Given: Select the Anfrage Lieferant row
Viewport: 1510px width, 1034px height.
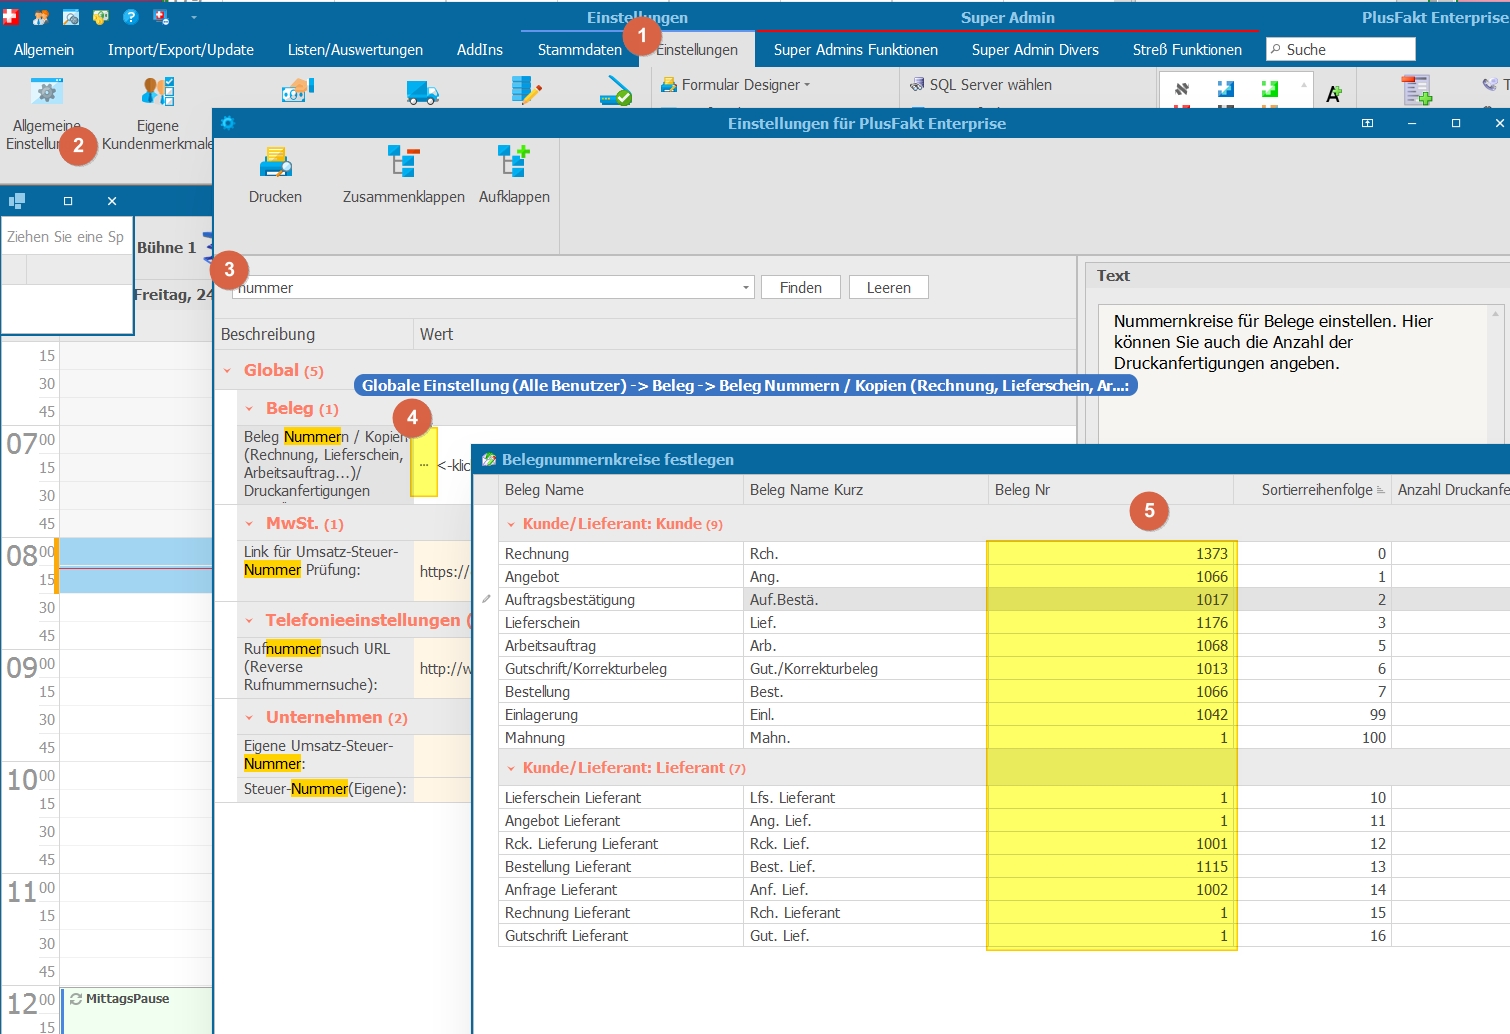Looking at the screenshot, I should tap(1004, 890).
